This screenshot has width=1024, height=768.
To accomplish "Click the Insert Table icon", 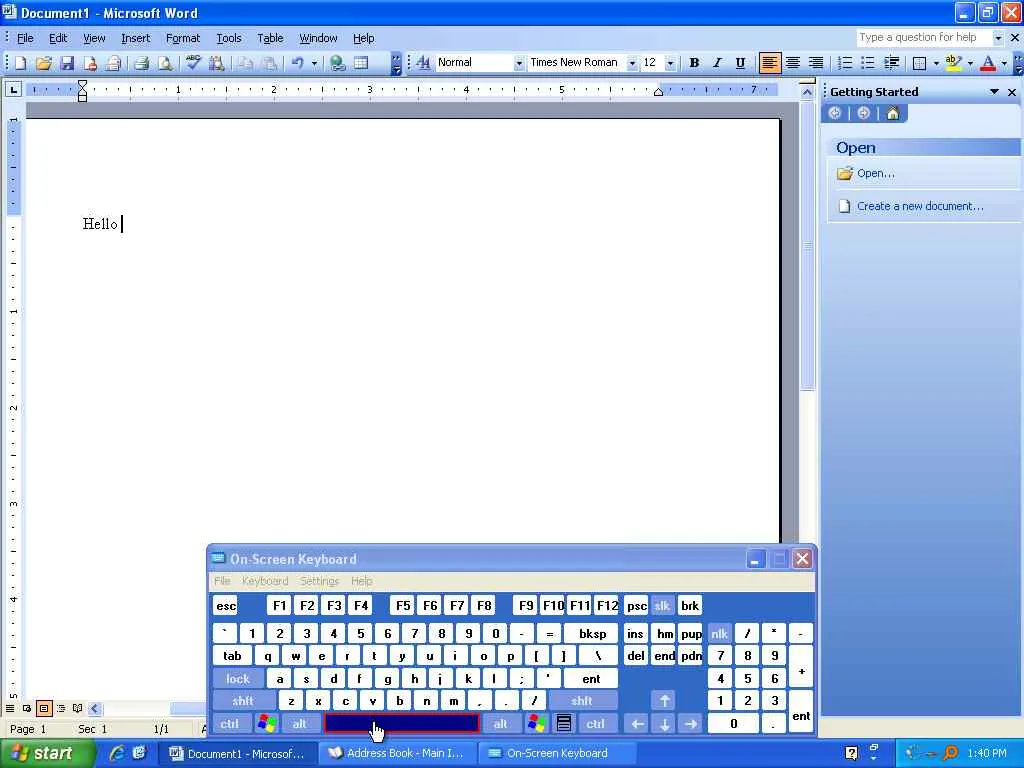I will click(361, 63).
